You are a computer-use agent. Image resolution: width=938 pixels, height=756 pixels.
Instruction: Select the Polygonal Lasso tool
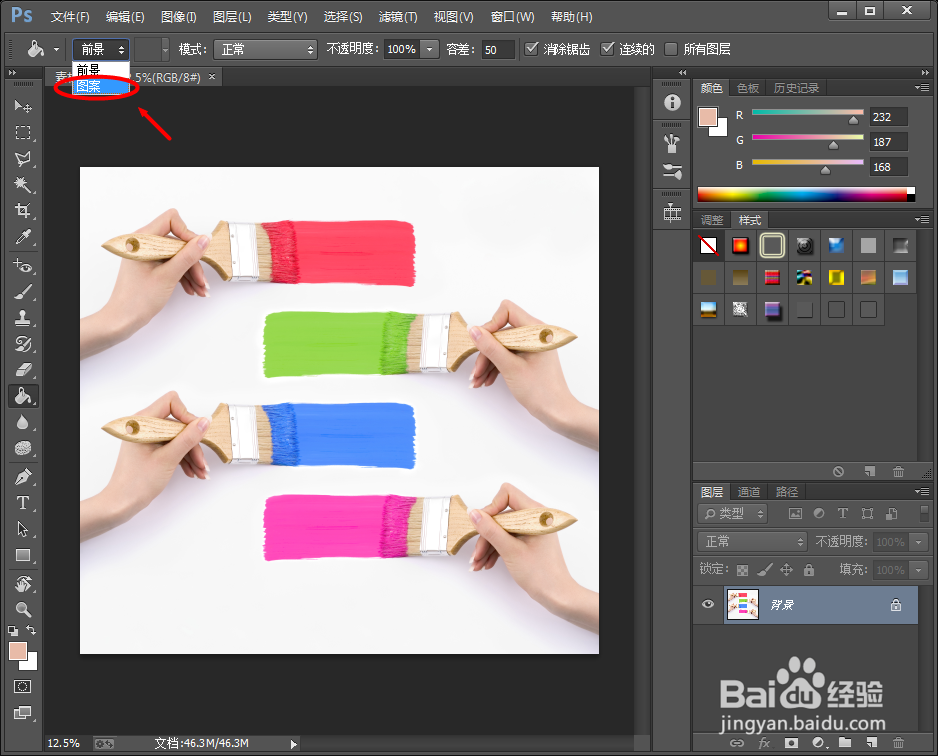pyautogui.click(x=23, y=158)
